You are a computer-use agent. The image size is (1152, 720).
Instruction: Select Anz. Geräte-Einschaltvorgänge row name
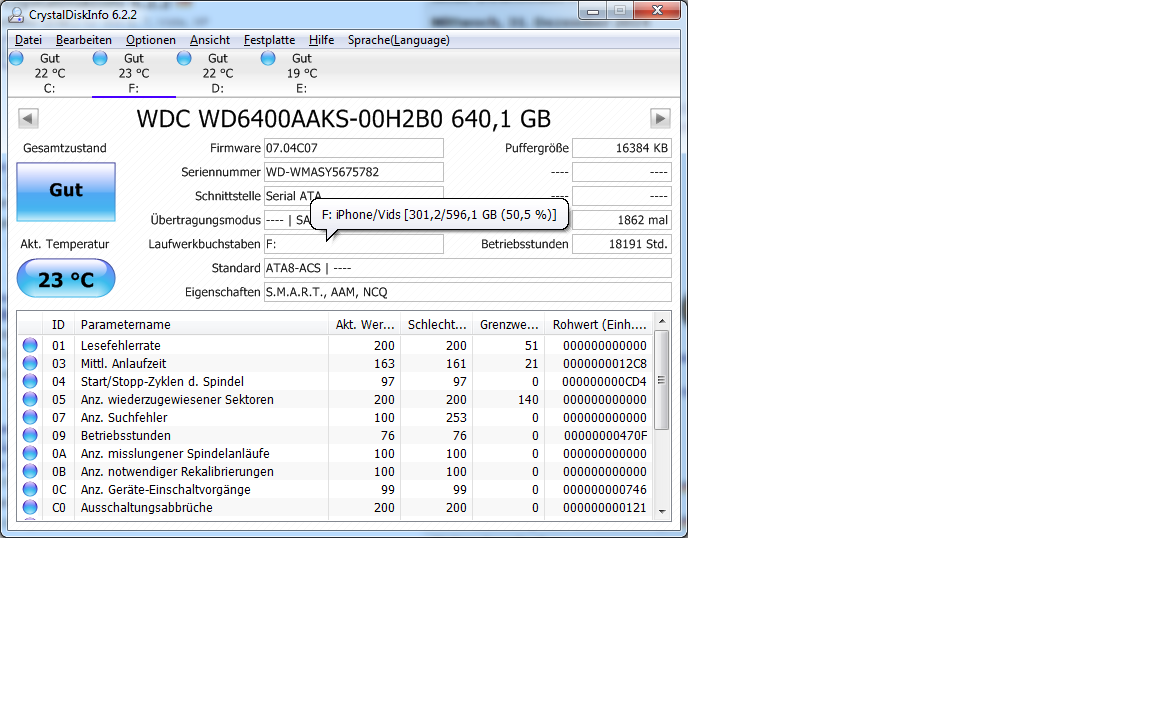coord(165,489)
